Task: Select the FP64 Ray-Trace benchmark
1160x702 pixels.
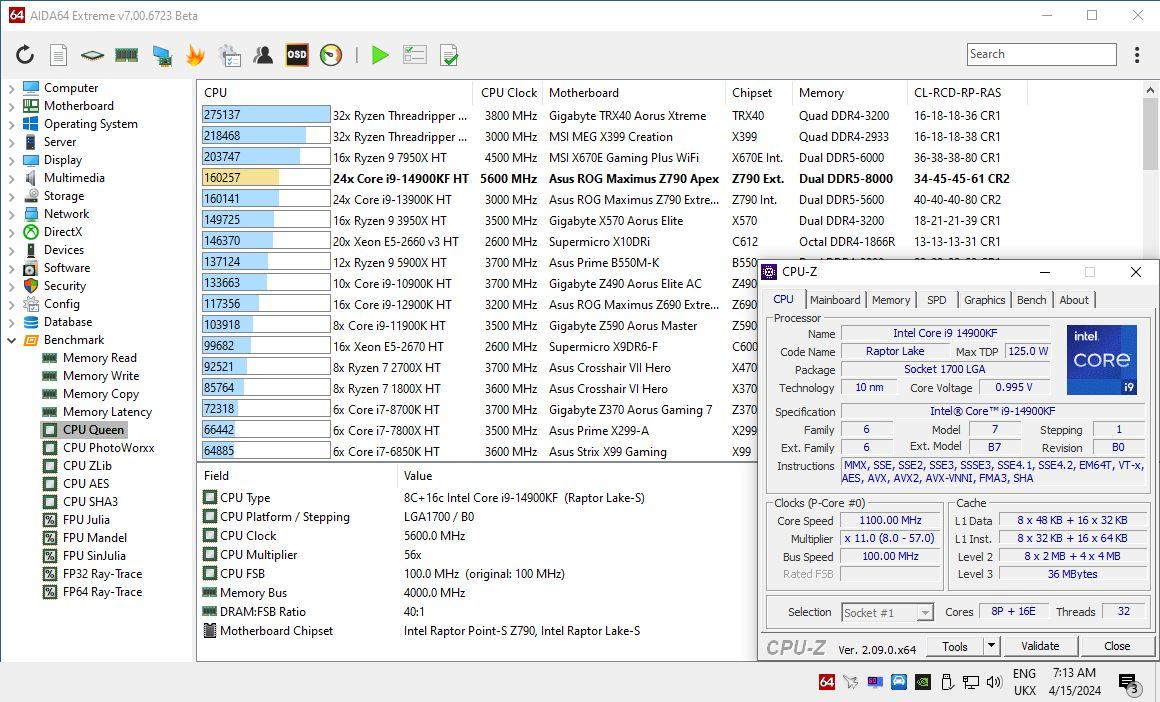Action: 102,592
